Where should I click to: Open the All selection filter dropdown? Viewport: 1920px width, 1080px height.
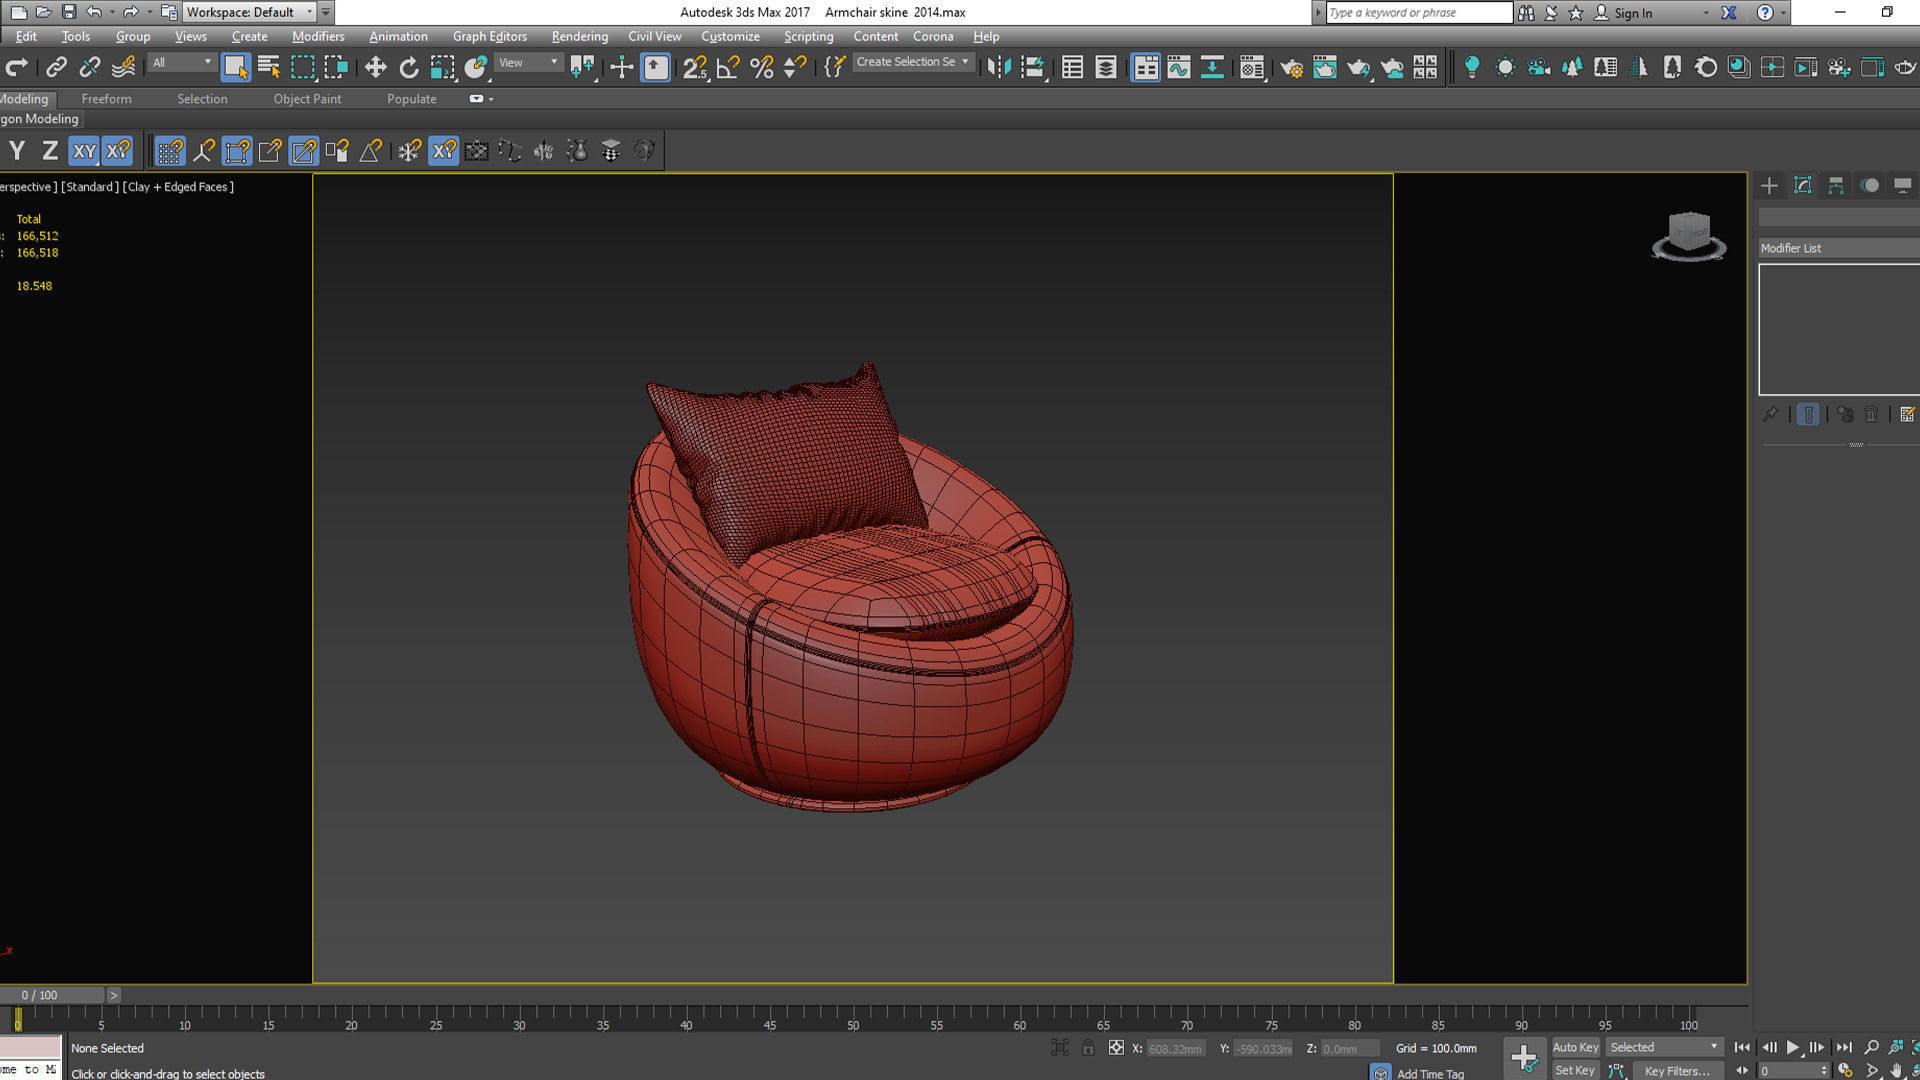[x=182, y=63]
